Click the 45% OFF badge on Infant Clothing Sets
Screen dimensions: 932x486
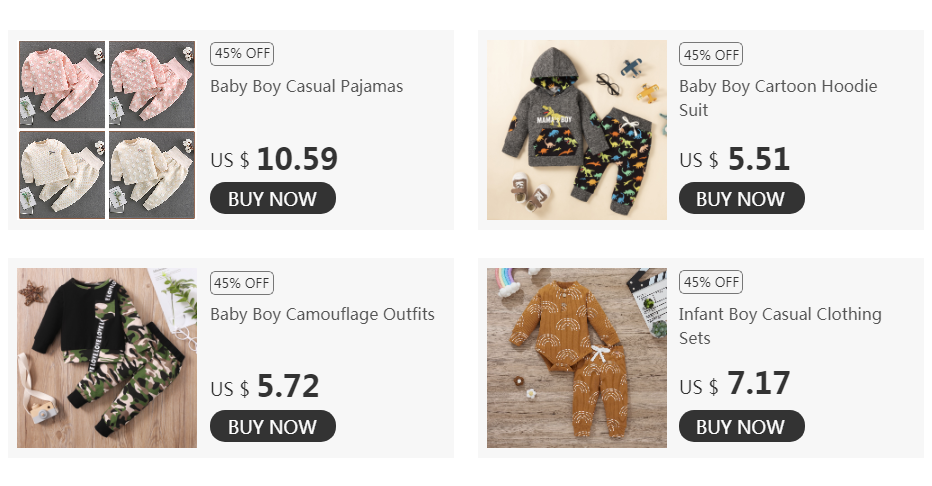[x=710, y=283]
